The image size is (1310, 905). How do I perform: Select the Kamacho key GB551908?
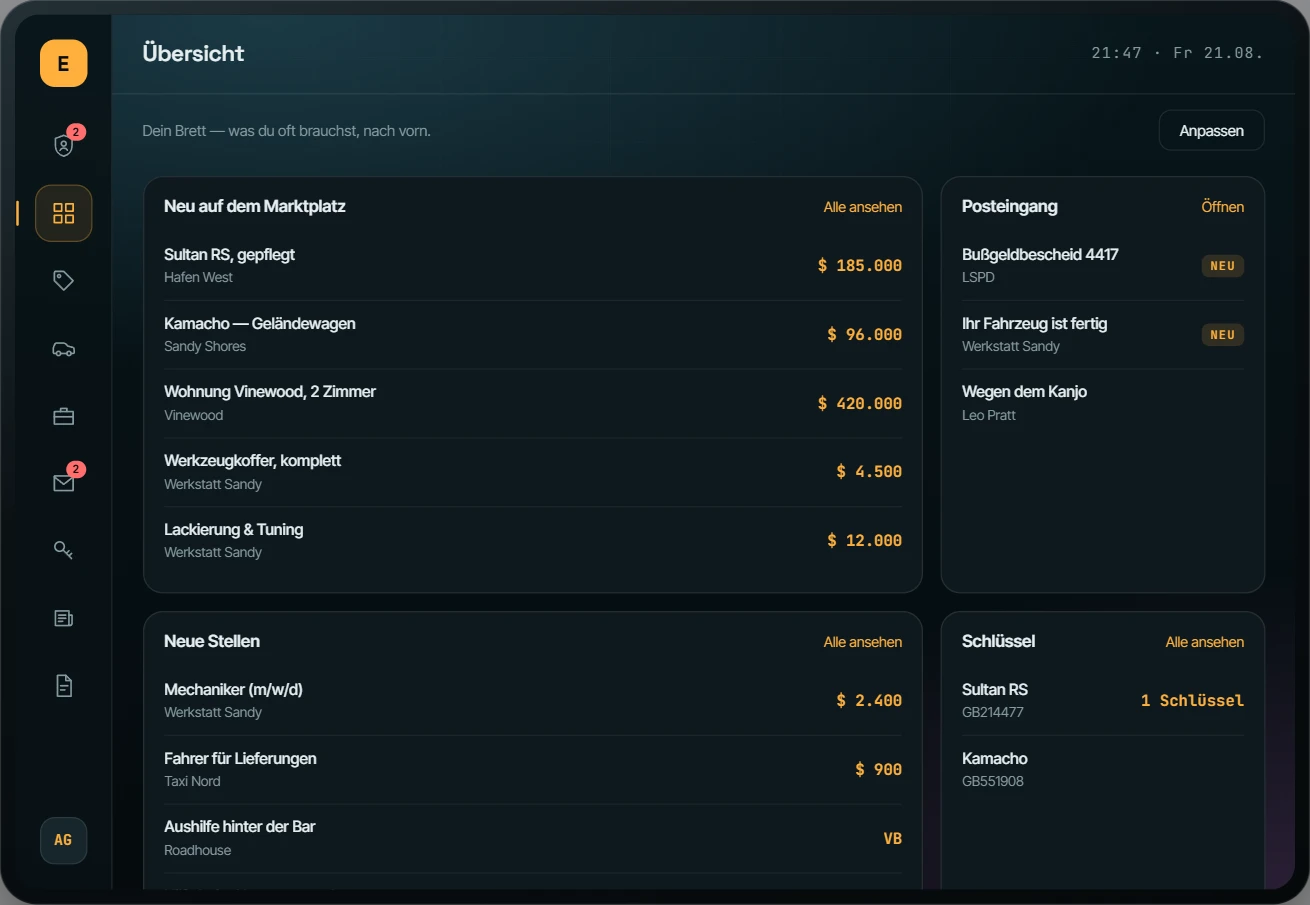1103,770
